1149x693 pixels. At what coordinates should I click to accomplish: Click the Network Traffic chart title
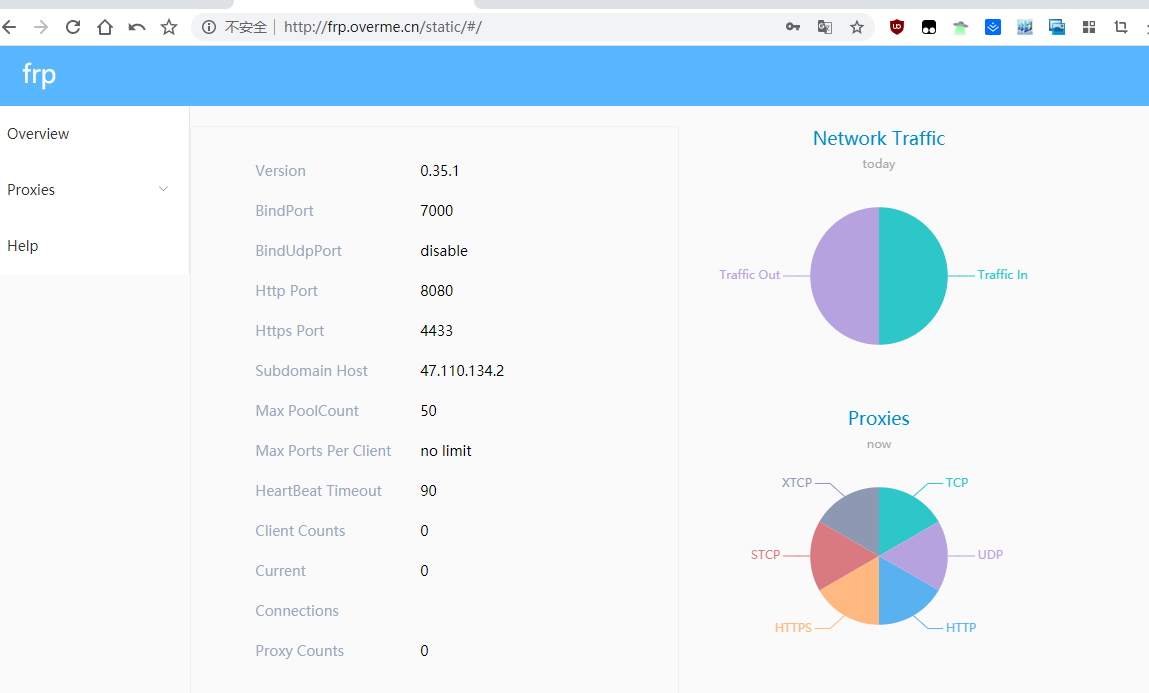coord(879,138)
